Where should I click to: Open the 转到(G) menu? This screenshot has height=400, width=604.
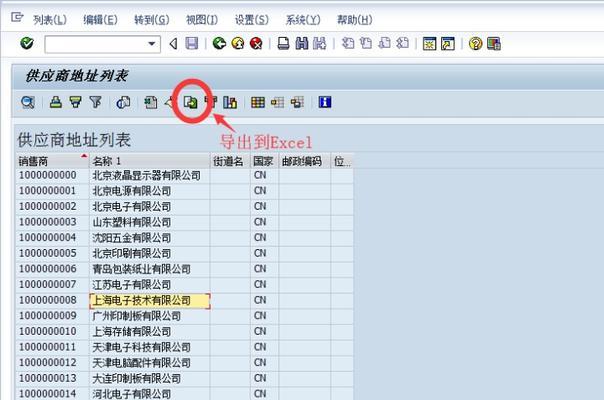tap(152, 19)
